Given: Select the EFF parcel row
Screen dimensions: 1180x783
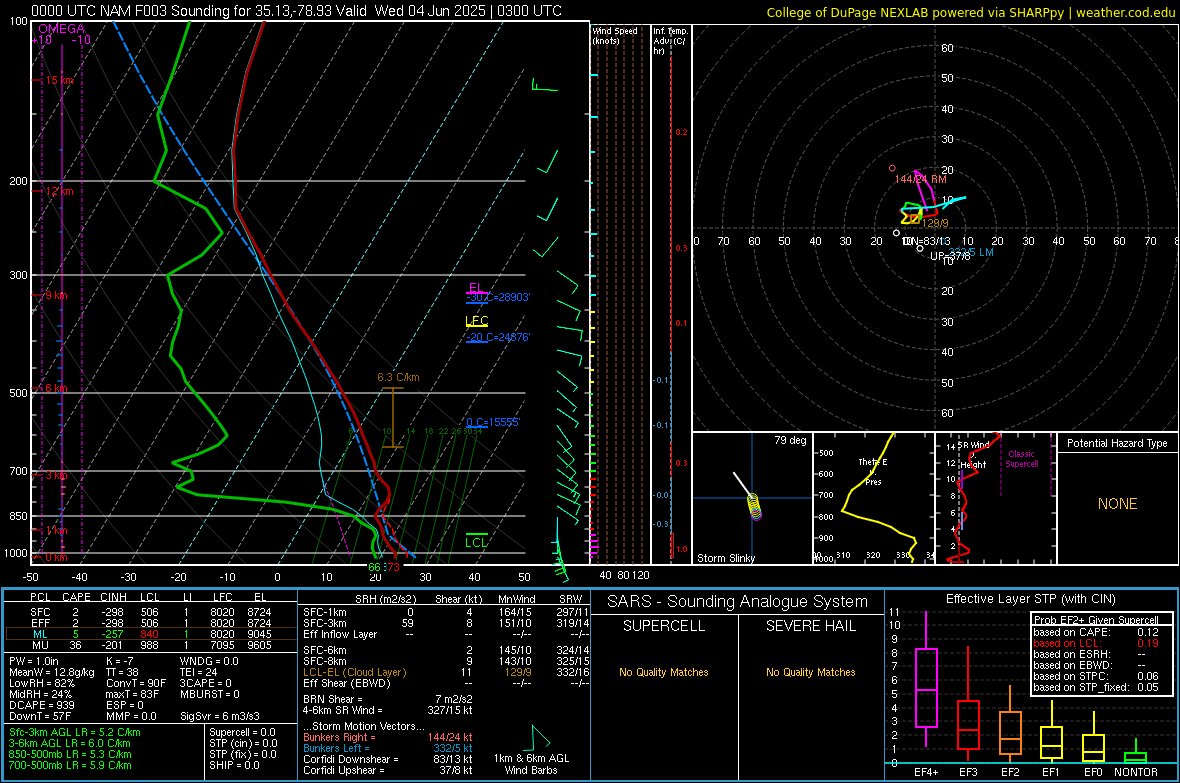Looking at the screenshot, I should point(151,623).
